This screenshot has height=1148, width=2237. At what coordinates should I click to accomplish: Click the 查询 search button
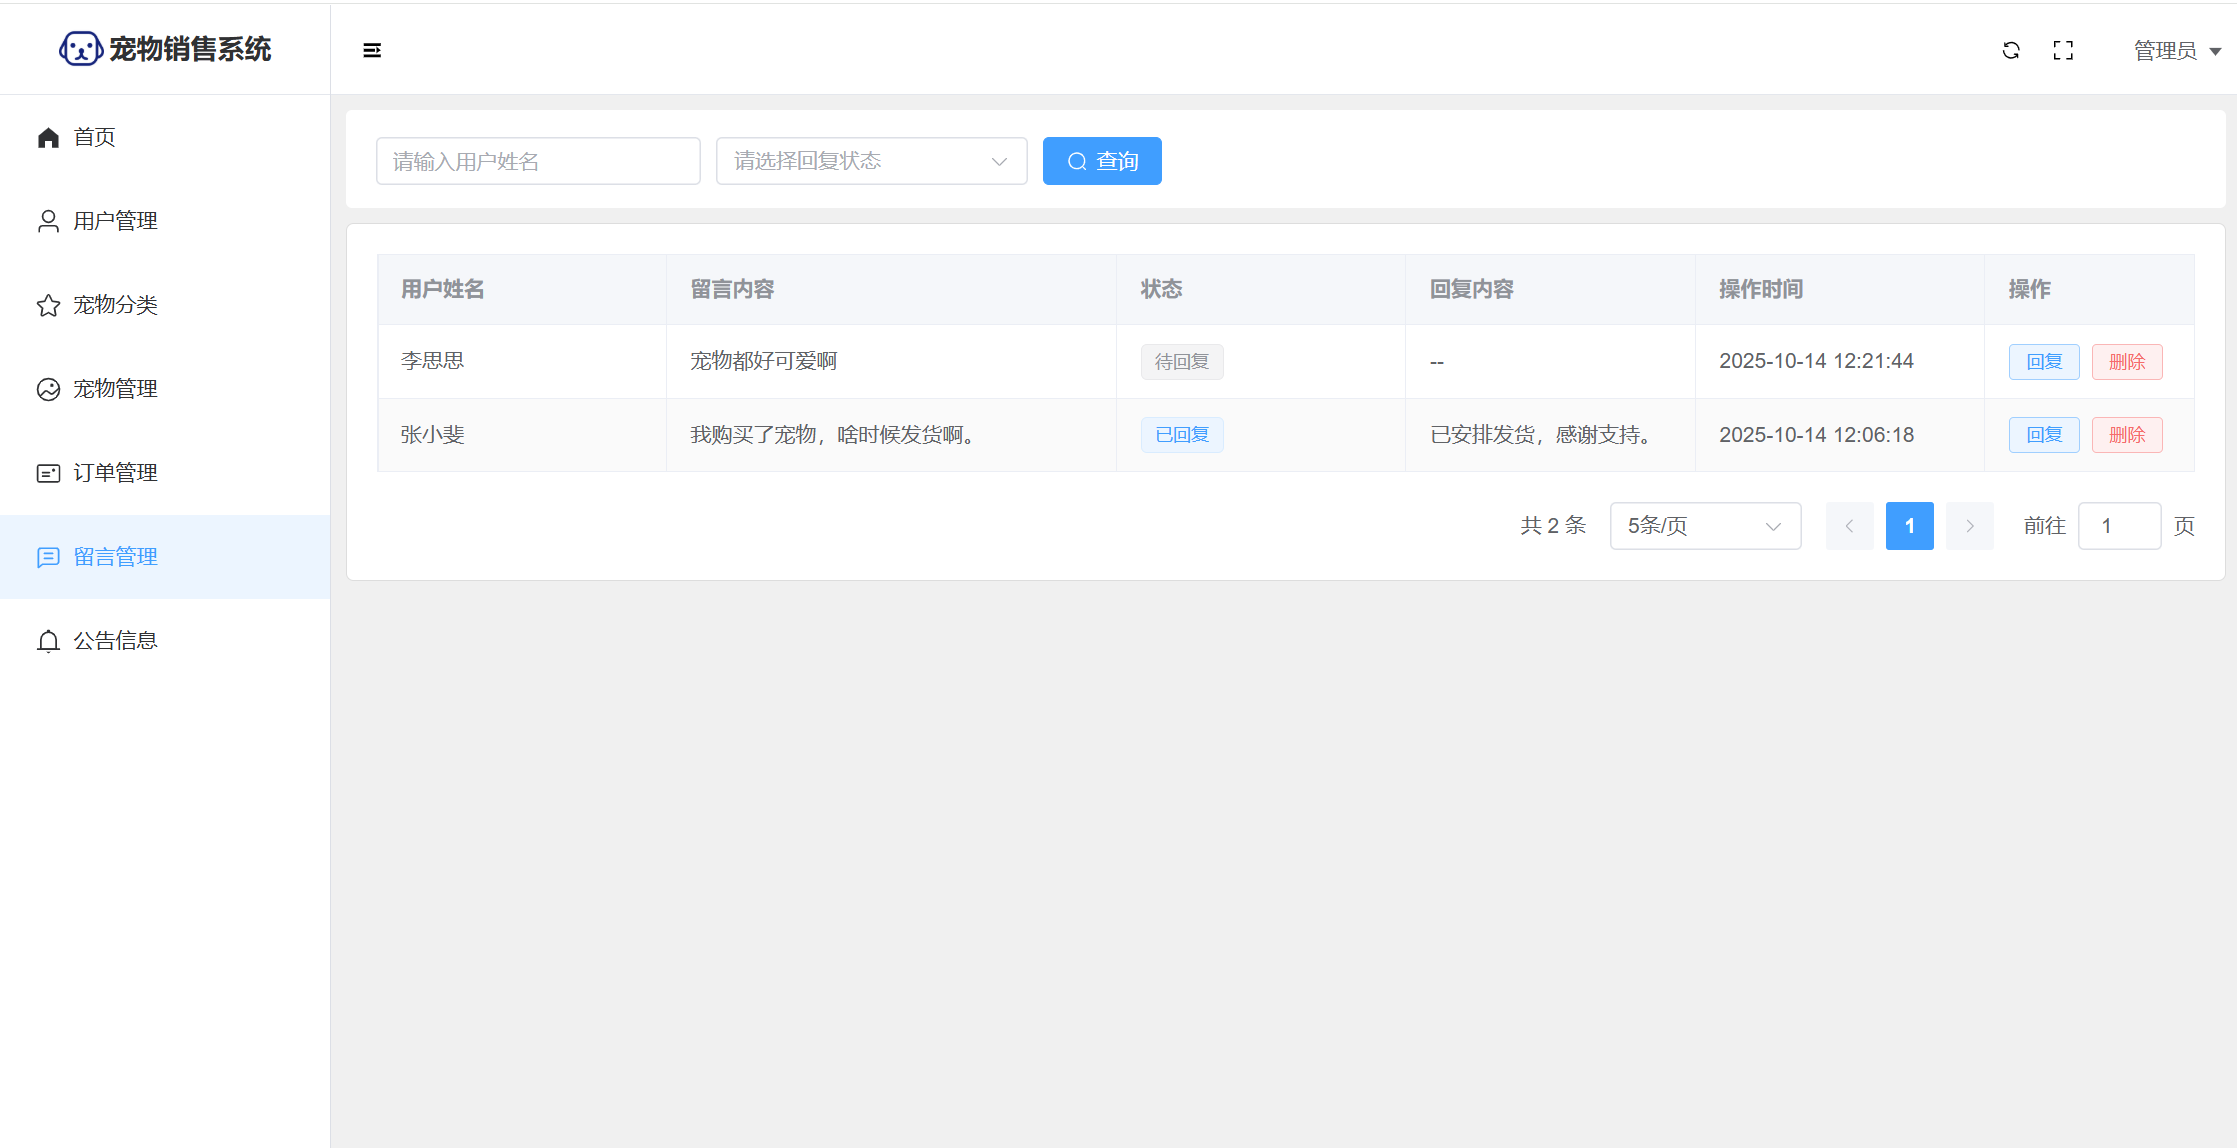coord(1102,161)
